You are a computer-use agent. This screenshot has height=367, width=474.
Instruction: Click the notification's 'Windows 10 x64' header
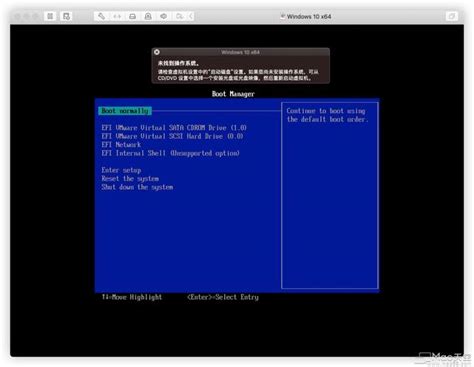[240, 52]
